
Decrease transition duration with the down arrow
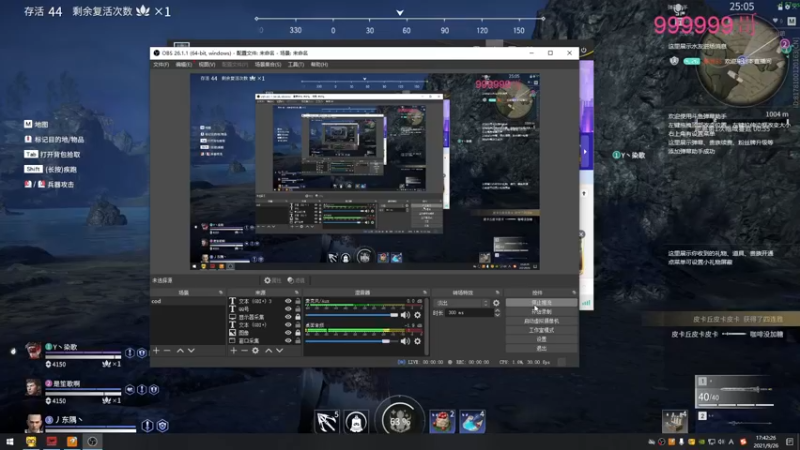tap(497, 315)
